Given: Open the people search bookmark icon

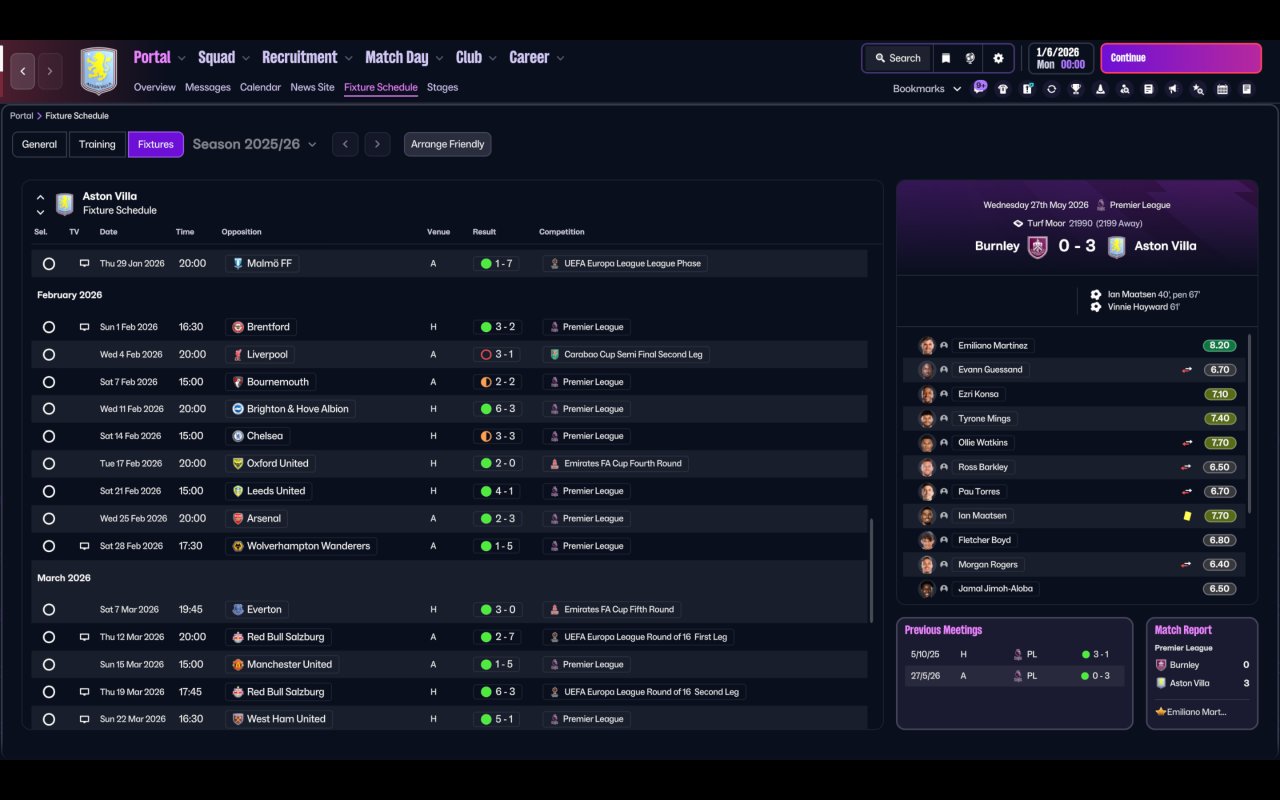Looking at the screenshot, I should [1125, 89].
